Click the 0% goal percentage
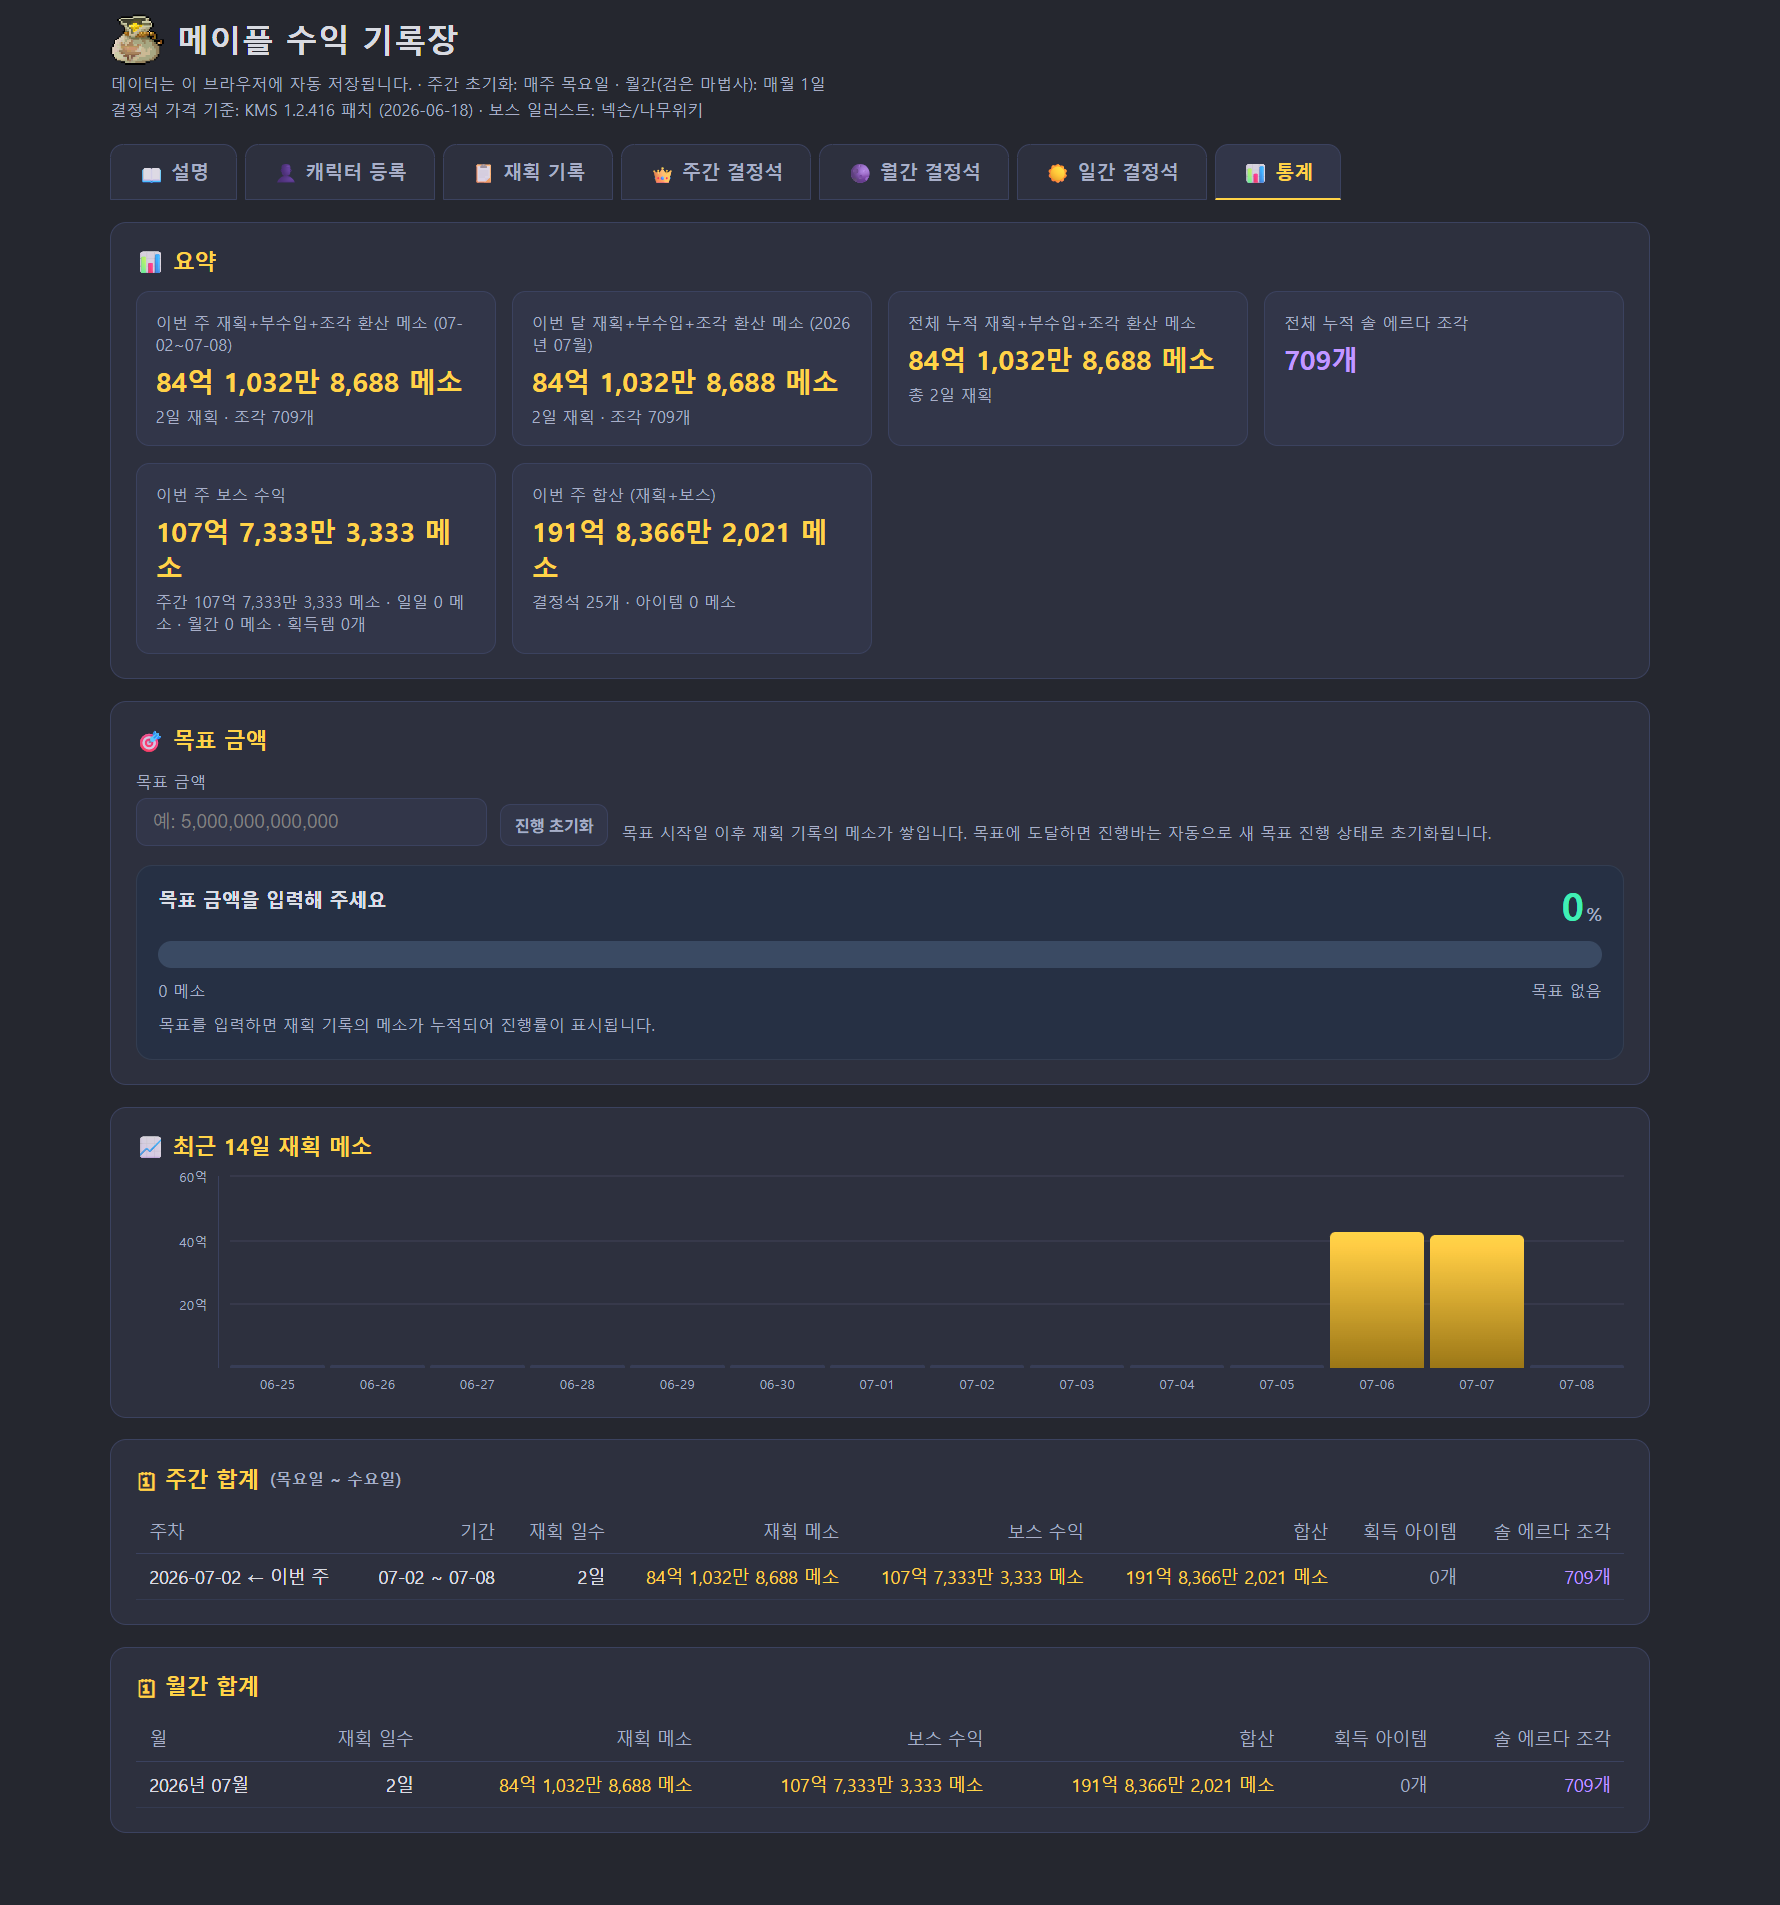This screenshot has width=1780, height=1905. coord(1581,908)
